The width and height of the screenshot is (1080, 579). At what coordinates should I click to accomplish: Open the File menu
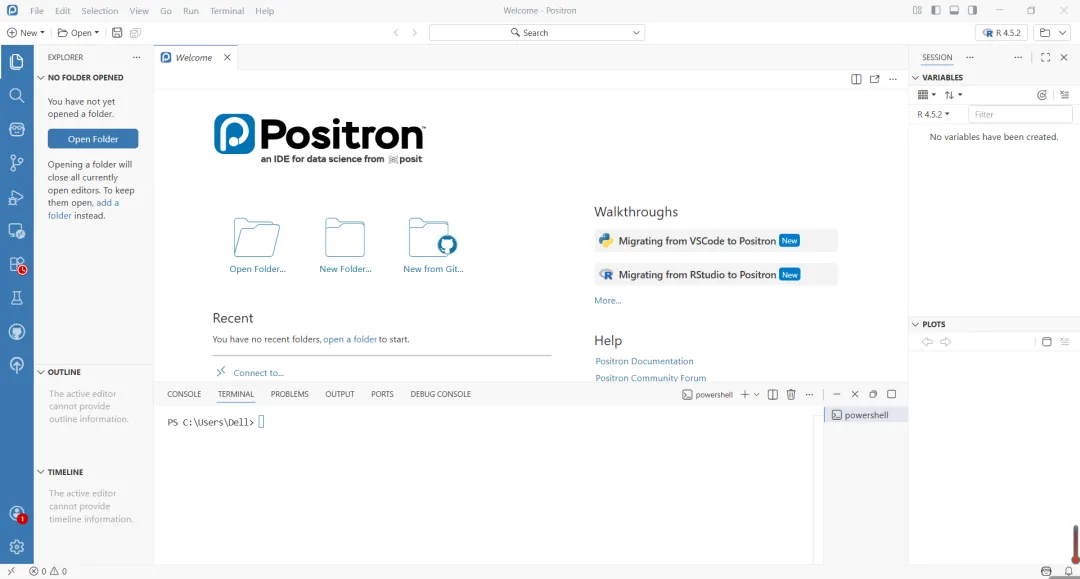tap(37, 10)
